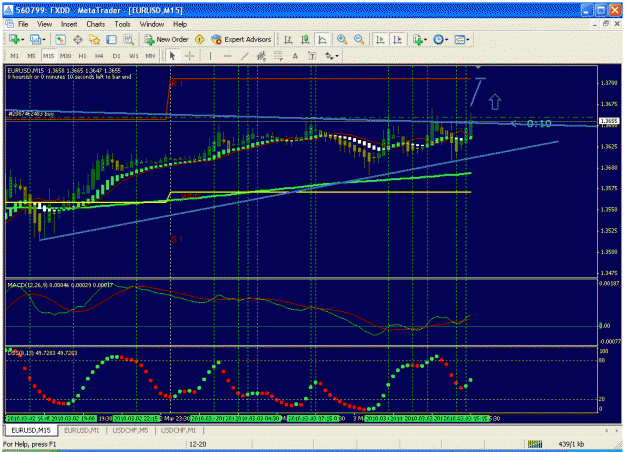Click the 439/1 kb traffic indicator

tap(571, 444)
